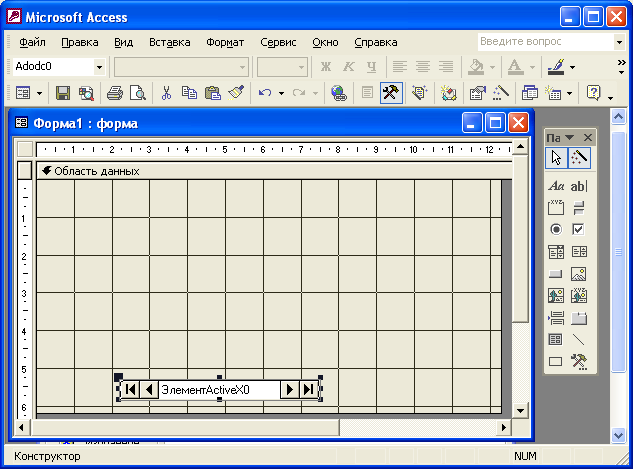Image resolution: width=633 pixels, height=469 pixels.
Task: Select the Command Button tool
Action: [x=556, y=274]
